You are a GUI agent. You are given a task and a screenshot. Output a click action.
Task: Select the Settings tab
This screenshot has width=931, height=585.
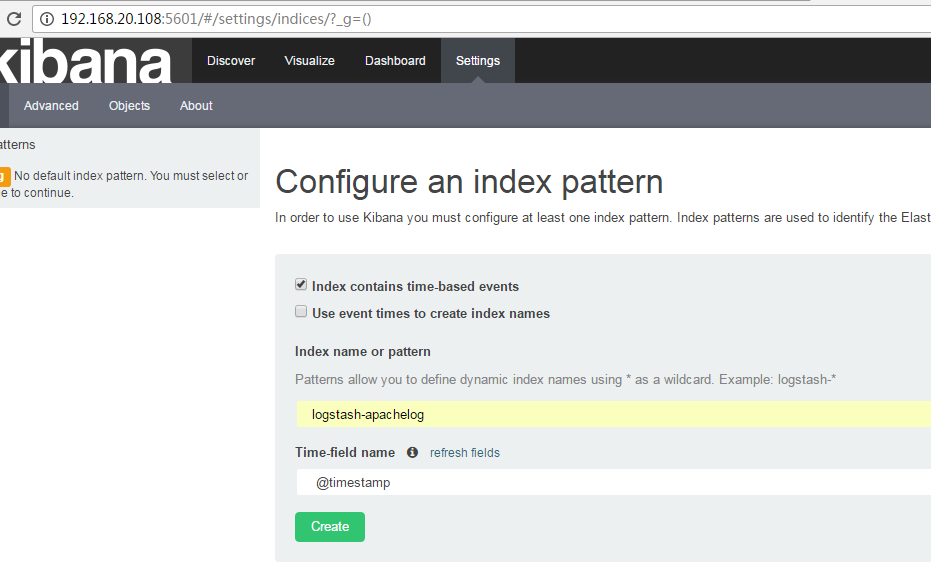478,61
